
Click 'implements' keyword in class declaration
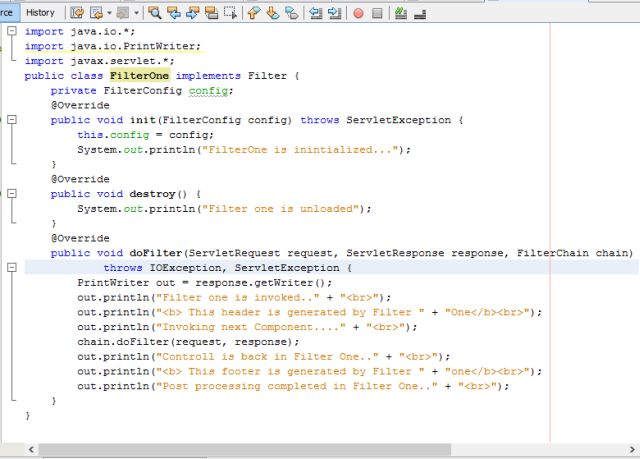pyautogui.click(x=208, y=76)
